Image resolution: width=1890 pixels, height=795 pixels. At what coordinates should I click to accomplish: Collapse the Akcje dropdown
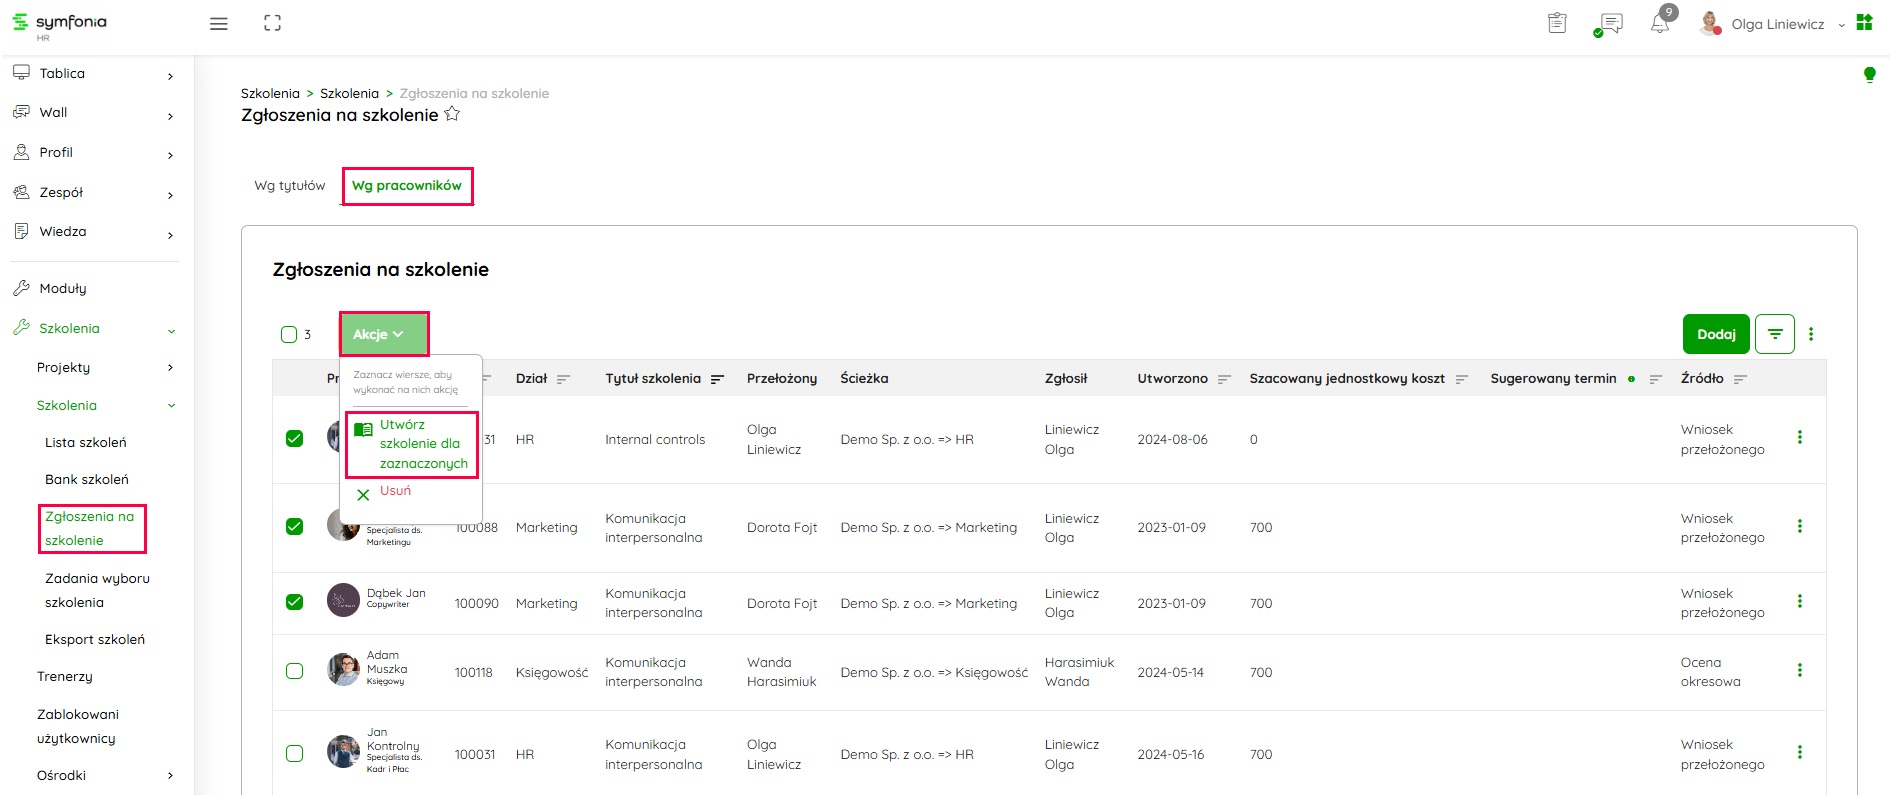[383, 334]
